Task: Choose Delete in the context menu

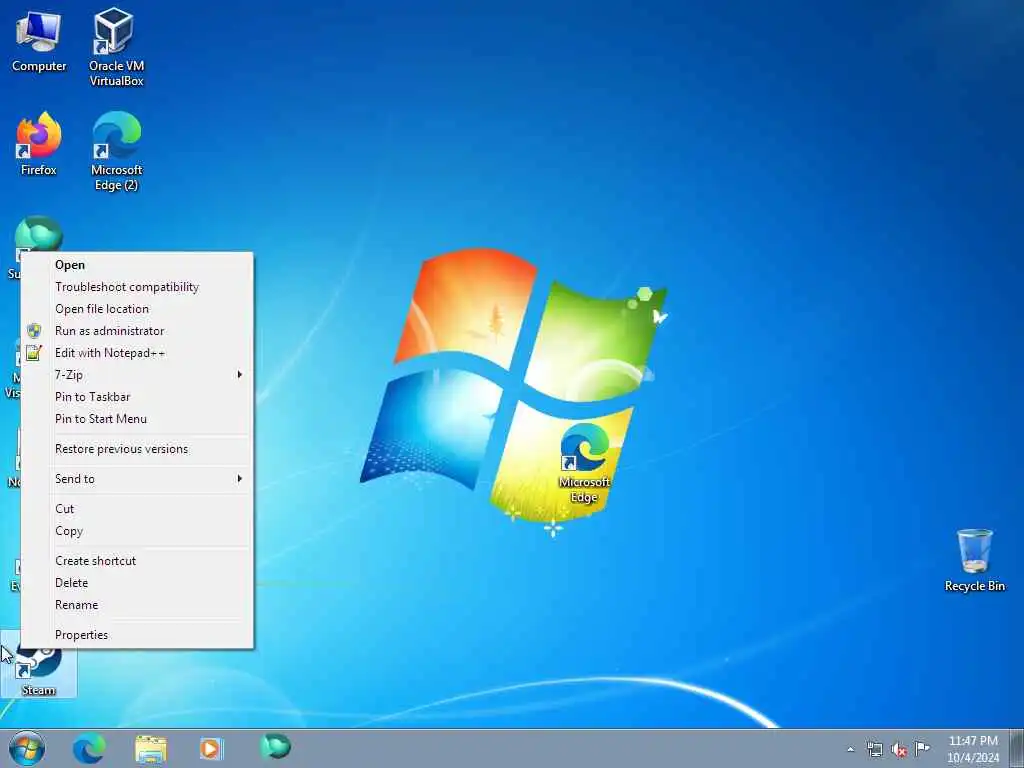Action: (137, 583)
